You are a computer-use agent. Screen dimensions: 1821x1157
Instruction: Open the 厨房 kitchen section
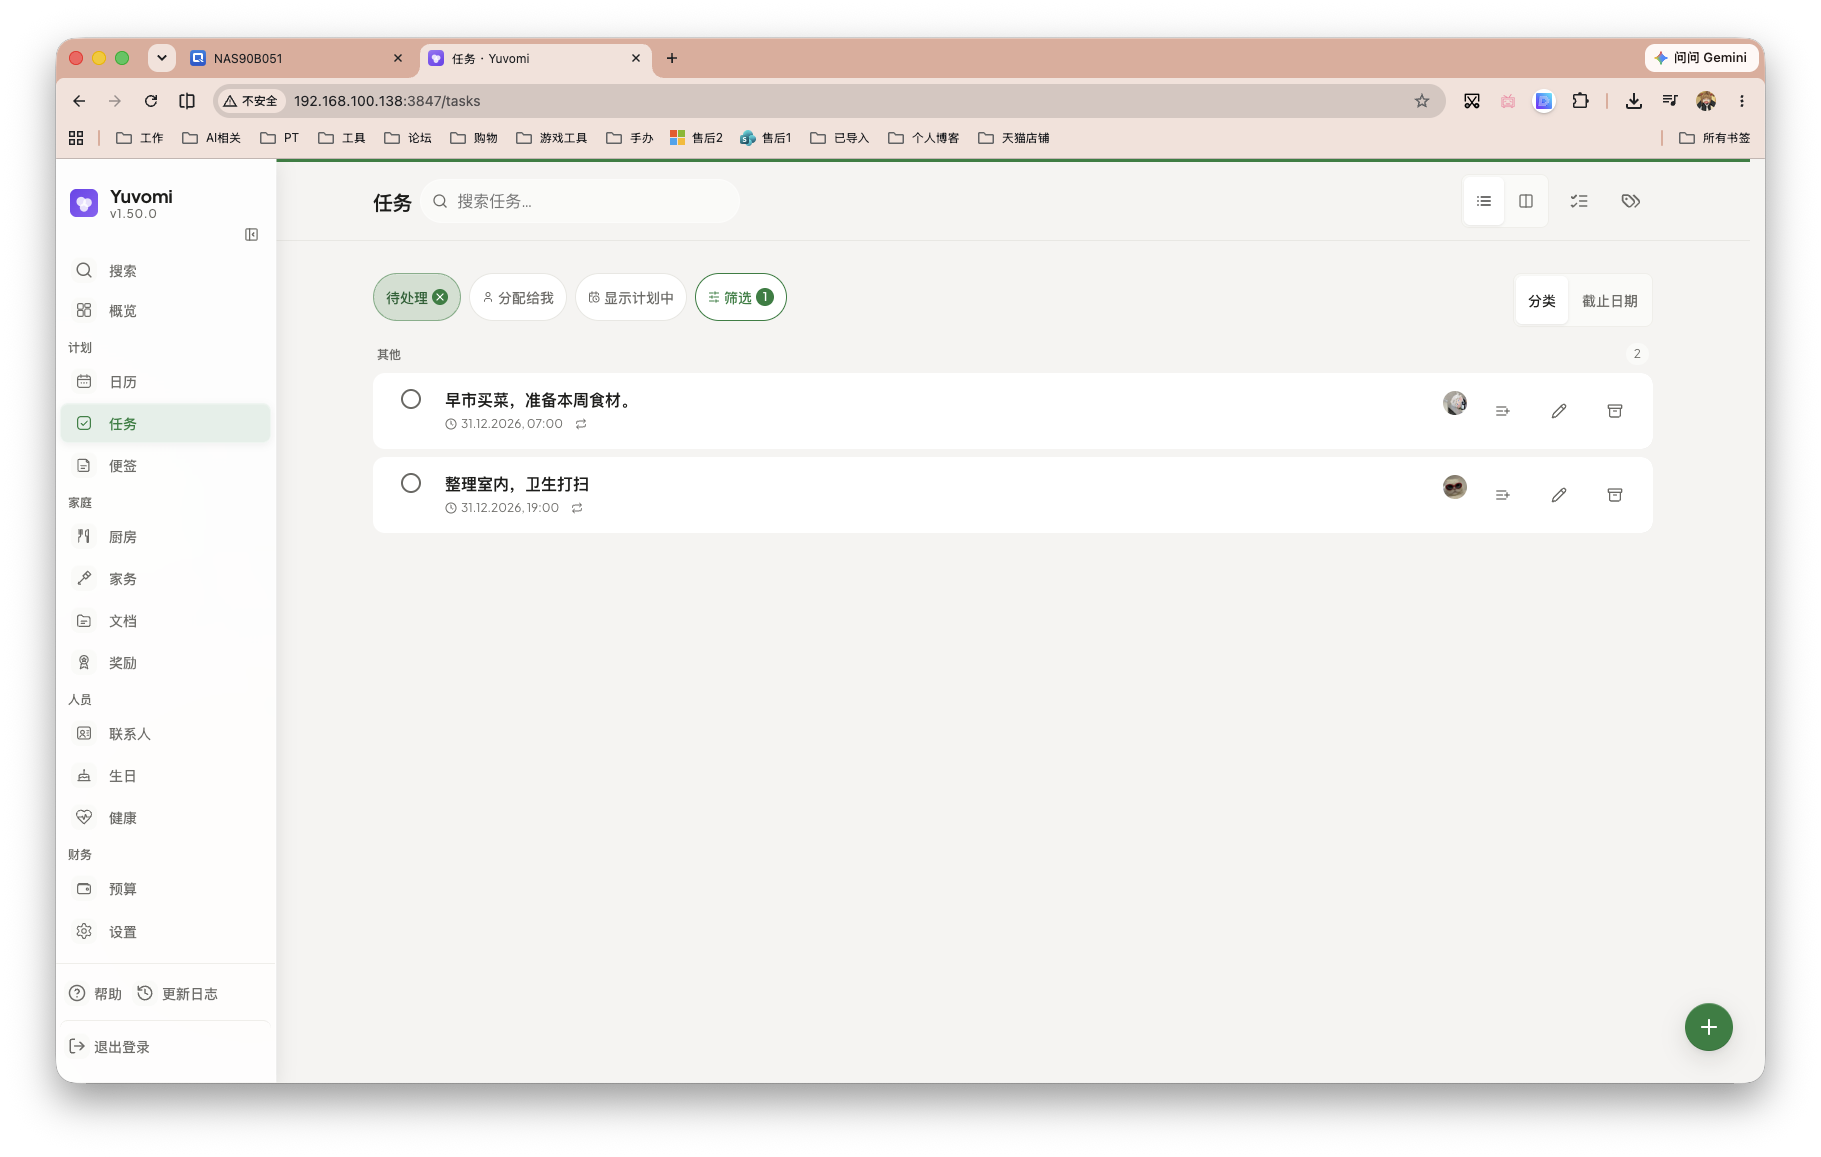click(x=165, y=537)
